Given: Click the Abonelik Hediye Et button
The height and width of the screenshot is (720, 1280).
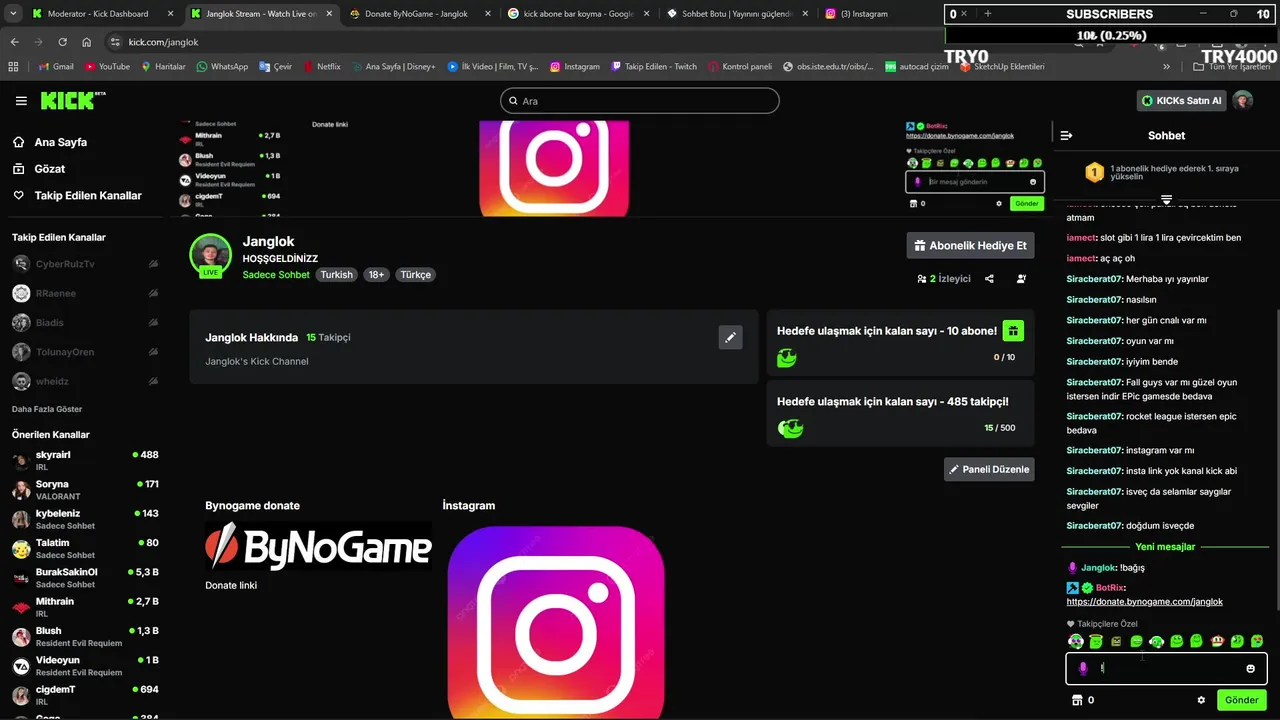Looking at the screenshot, I should (x=970, y=246).
